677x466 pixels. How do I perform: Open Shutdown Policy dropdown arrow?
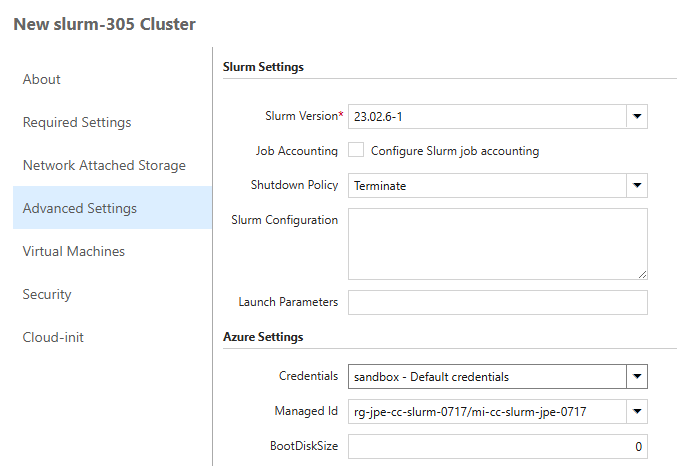637,185
